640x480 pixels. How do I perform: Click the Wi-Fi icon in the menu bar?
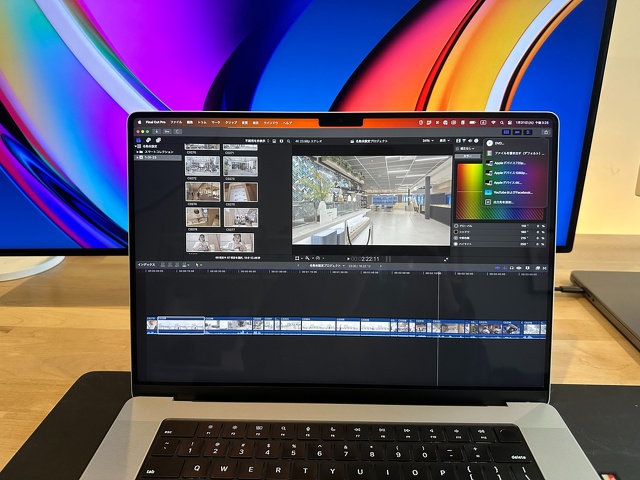pyautogui.click(x=493, y=122)
